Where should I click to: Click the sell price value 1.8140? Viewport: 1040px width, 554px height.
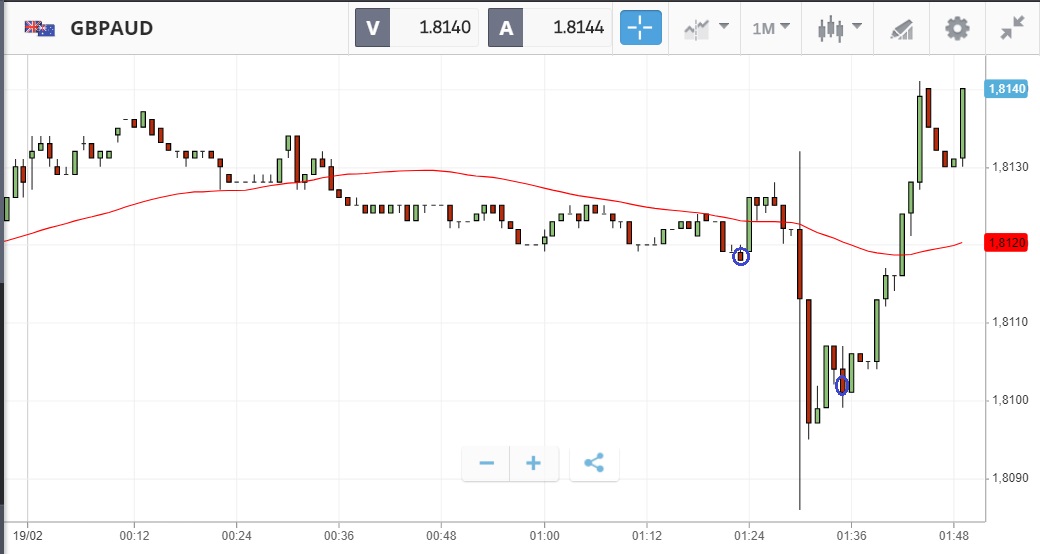[x=445, y=28]
